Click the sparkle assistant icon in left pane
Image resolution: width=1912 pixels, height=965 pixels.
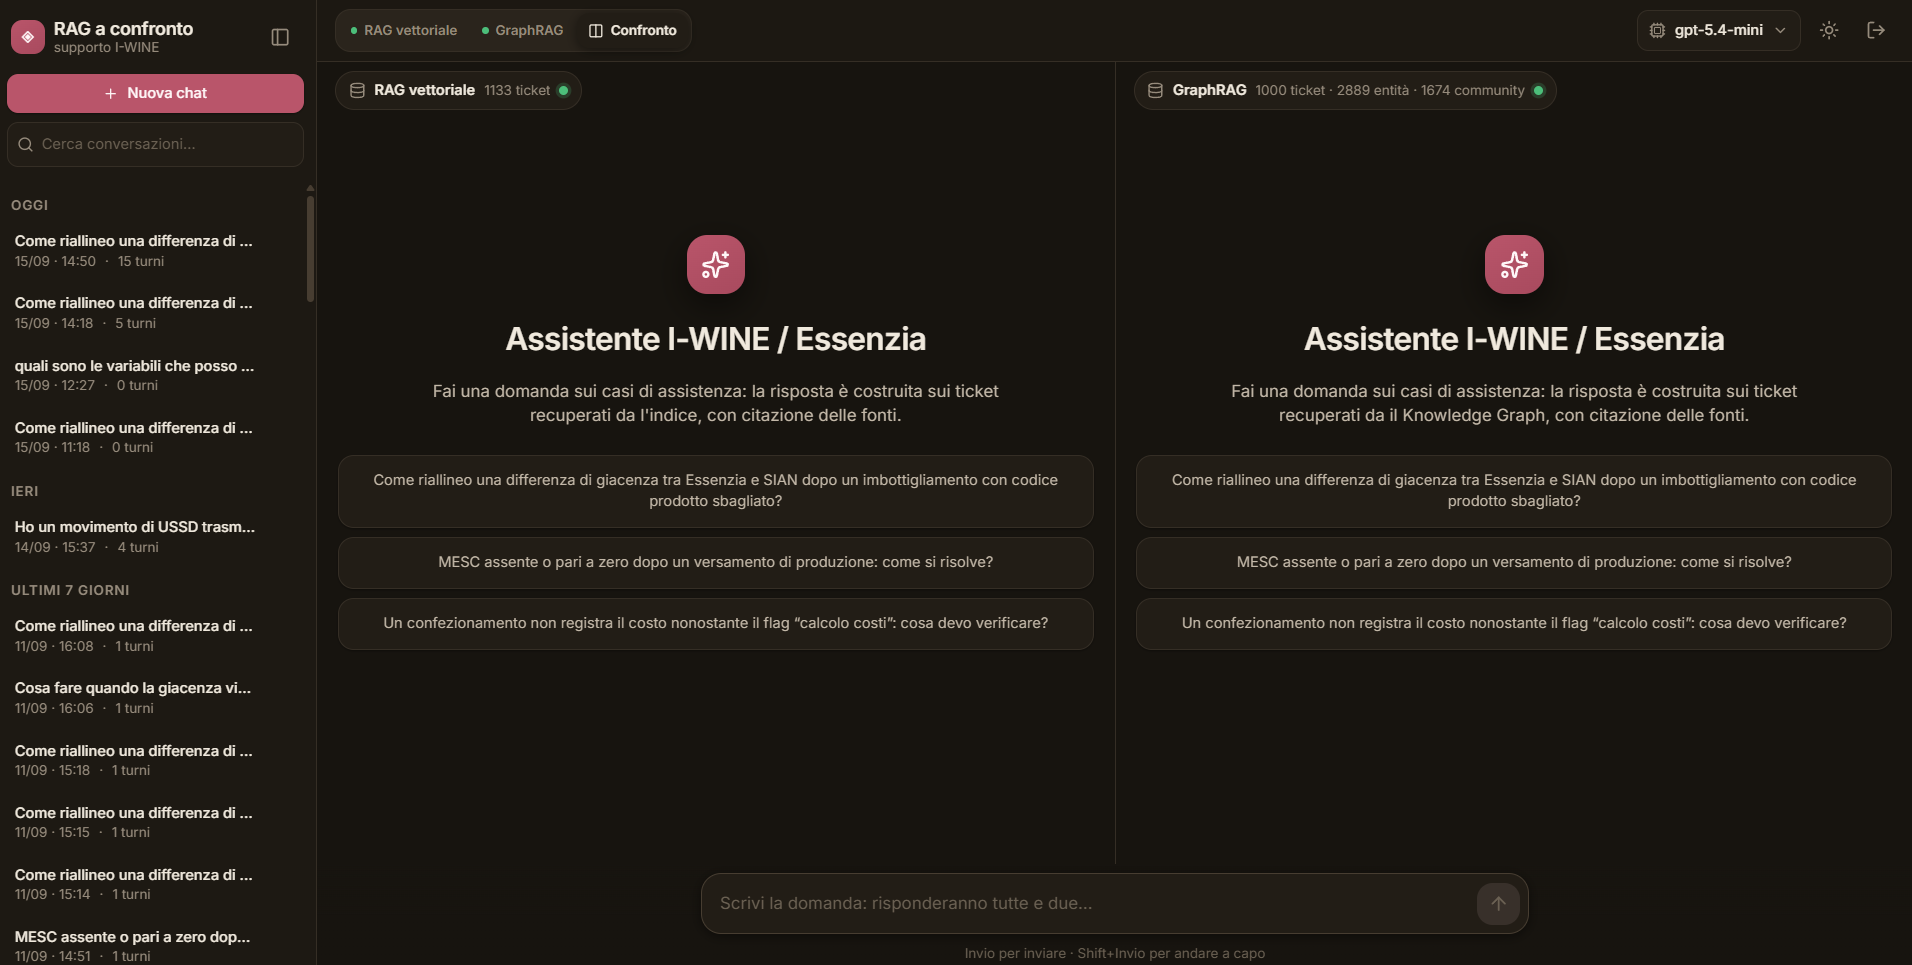pos(716,264)
